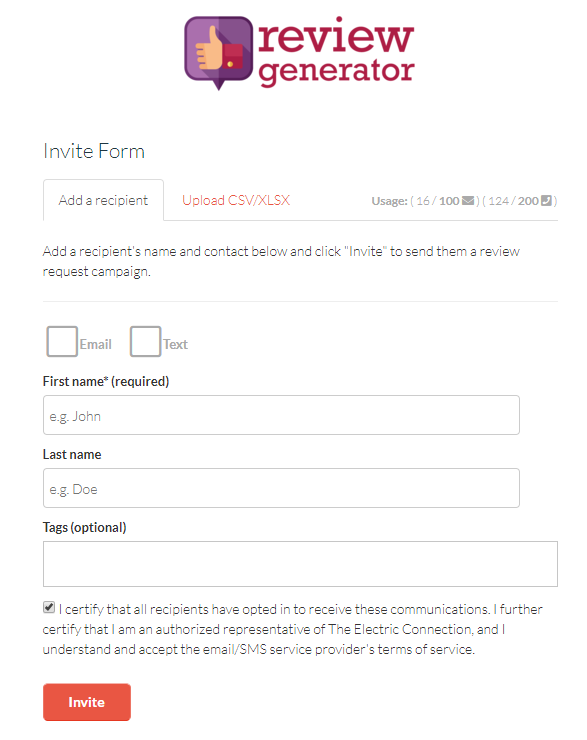Image resolution: width=587 pixels, height=740 pixels.
Task: Click the email usage count 16 / 100
Action: point(437,201)
